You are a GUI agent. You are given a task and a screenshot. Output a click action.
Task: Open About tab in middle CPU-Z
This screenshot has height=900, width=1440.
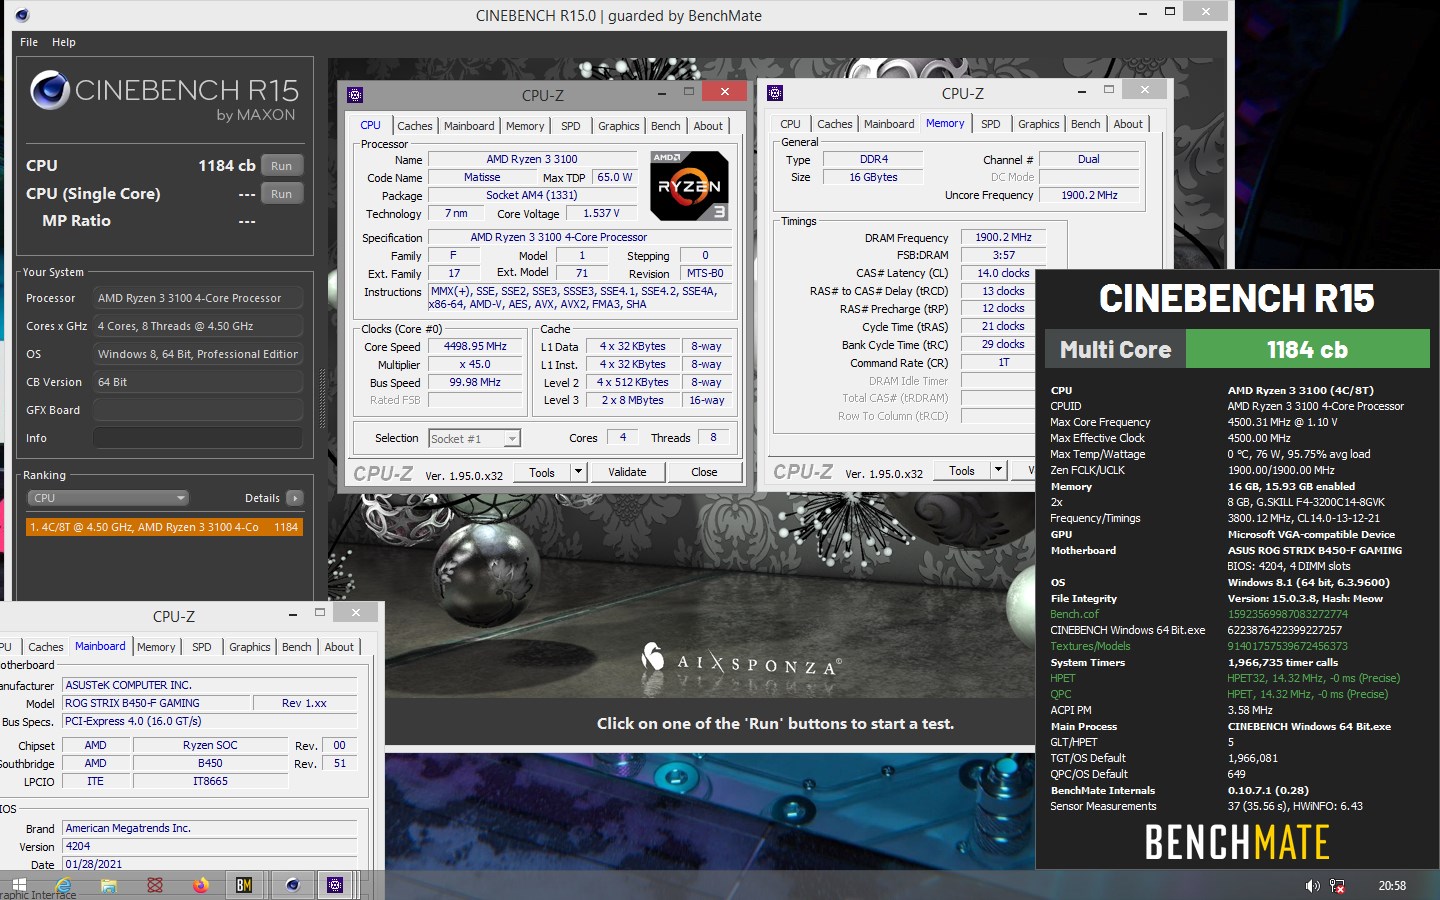[x=708, y=126]
